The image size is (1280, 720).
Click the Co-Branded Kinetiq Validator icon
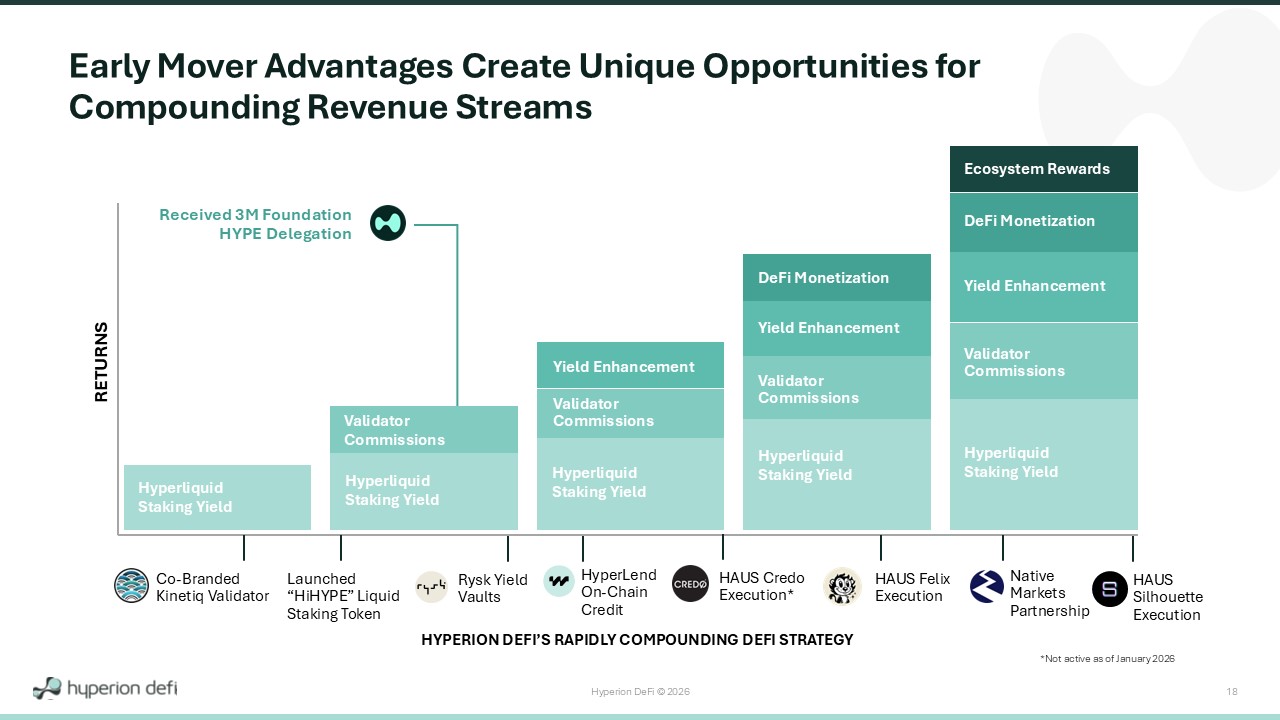click(131, 586)
